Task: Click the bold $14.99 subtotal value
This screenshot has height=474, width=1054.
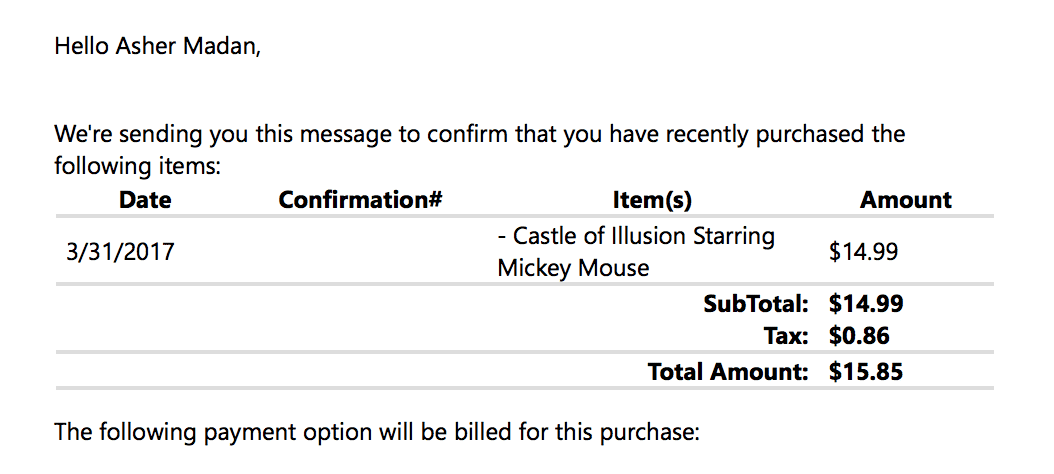Action: pos(866,303)
